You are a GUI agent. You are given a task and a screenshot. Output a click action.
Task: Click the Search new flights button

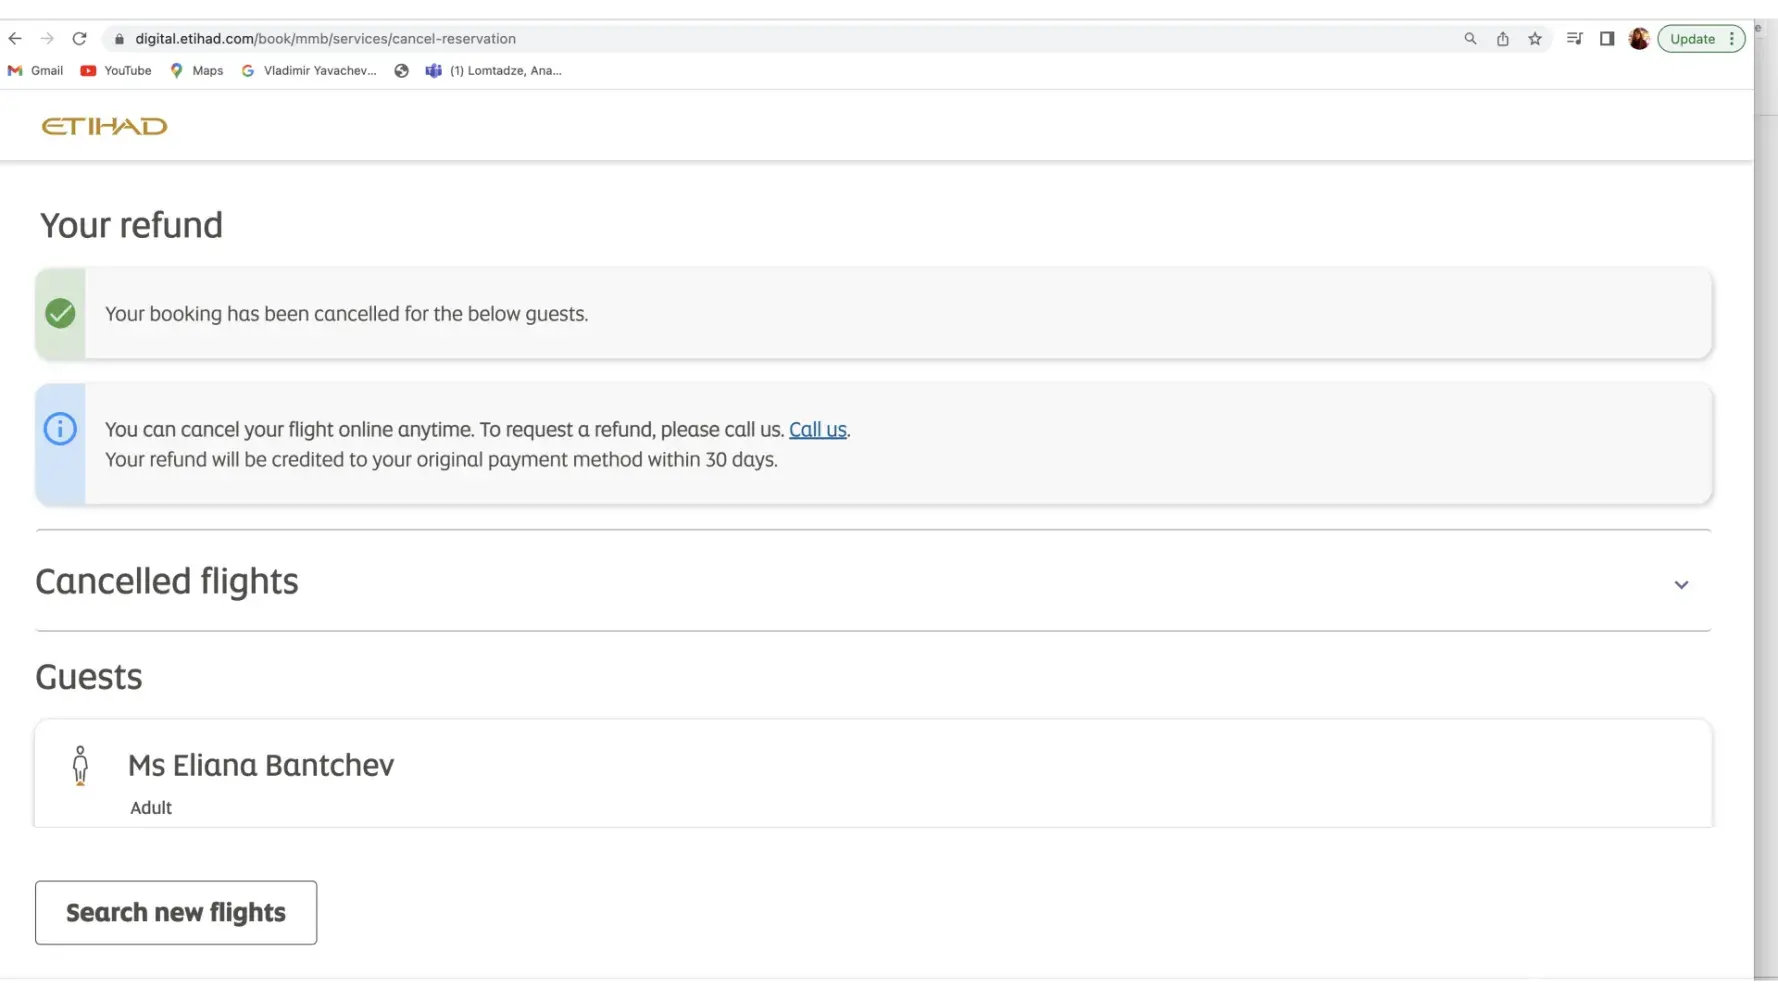pos(176,912)
